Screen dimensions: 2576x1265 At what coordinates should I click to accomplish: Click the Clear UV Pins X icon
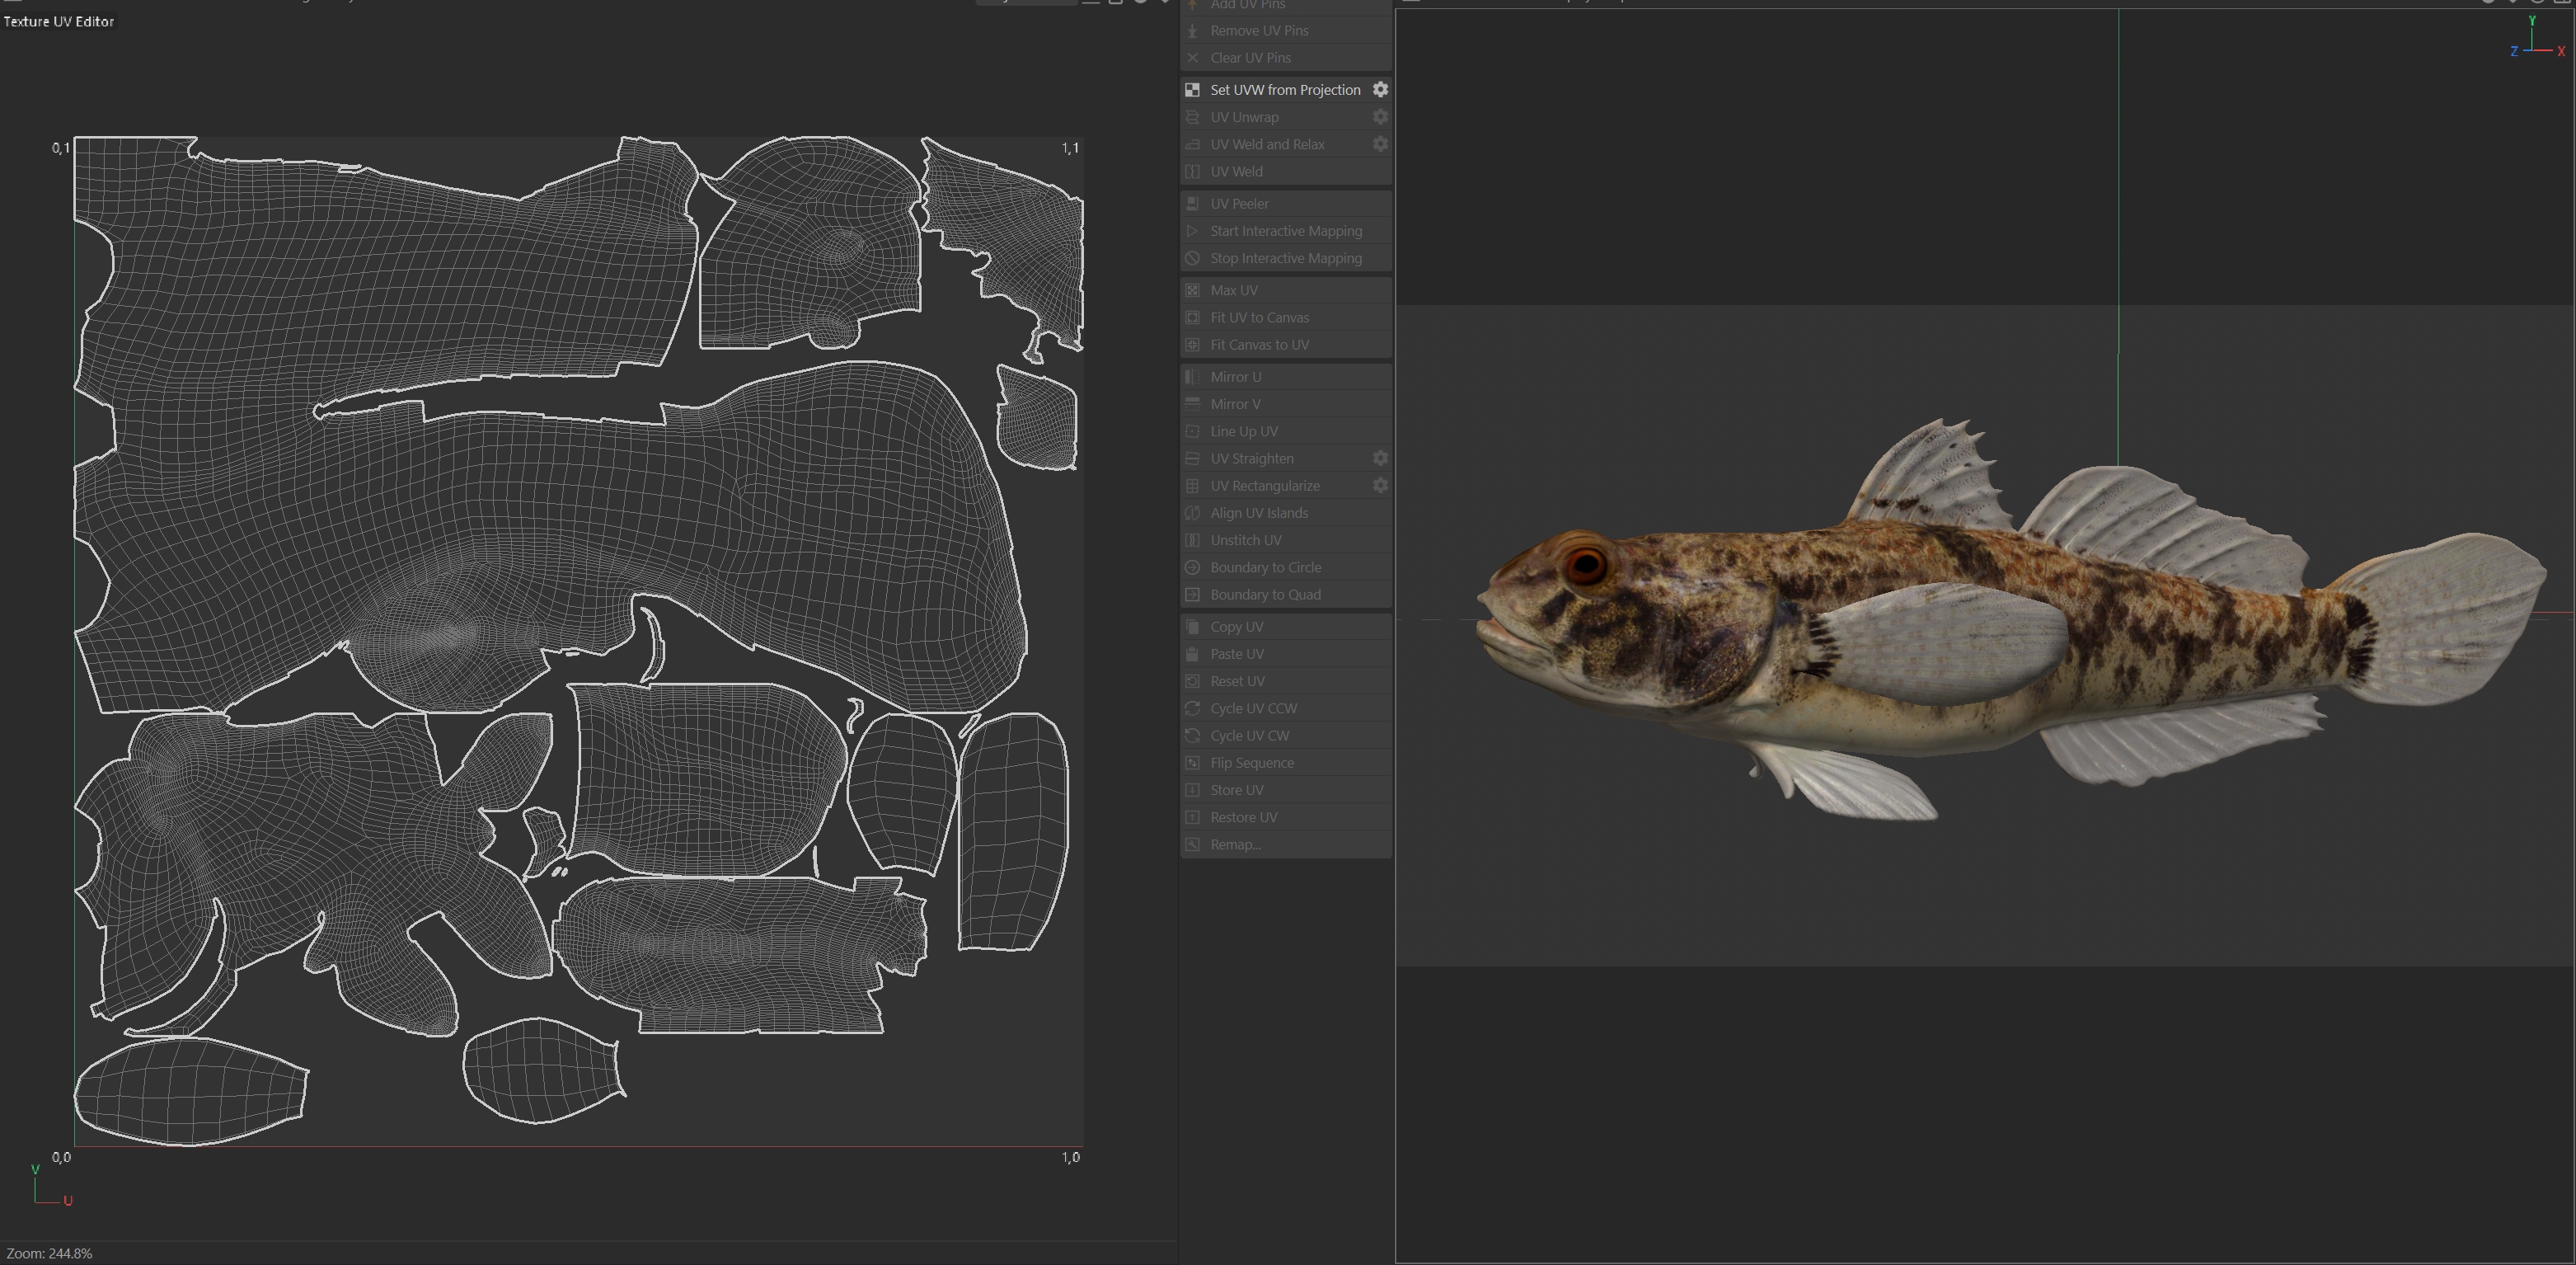pyautogui.click(x=1192, y=58)
